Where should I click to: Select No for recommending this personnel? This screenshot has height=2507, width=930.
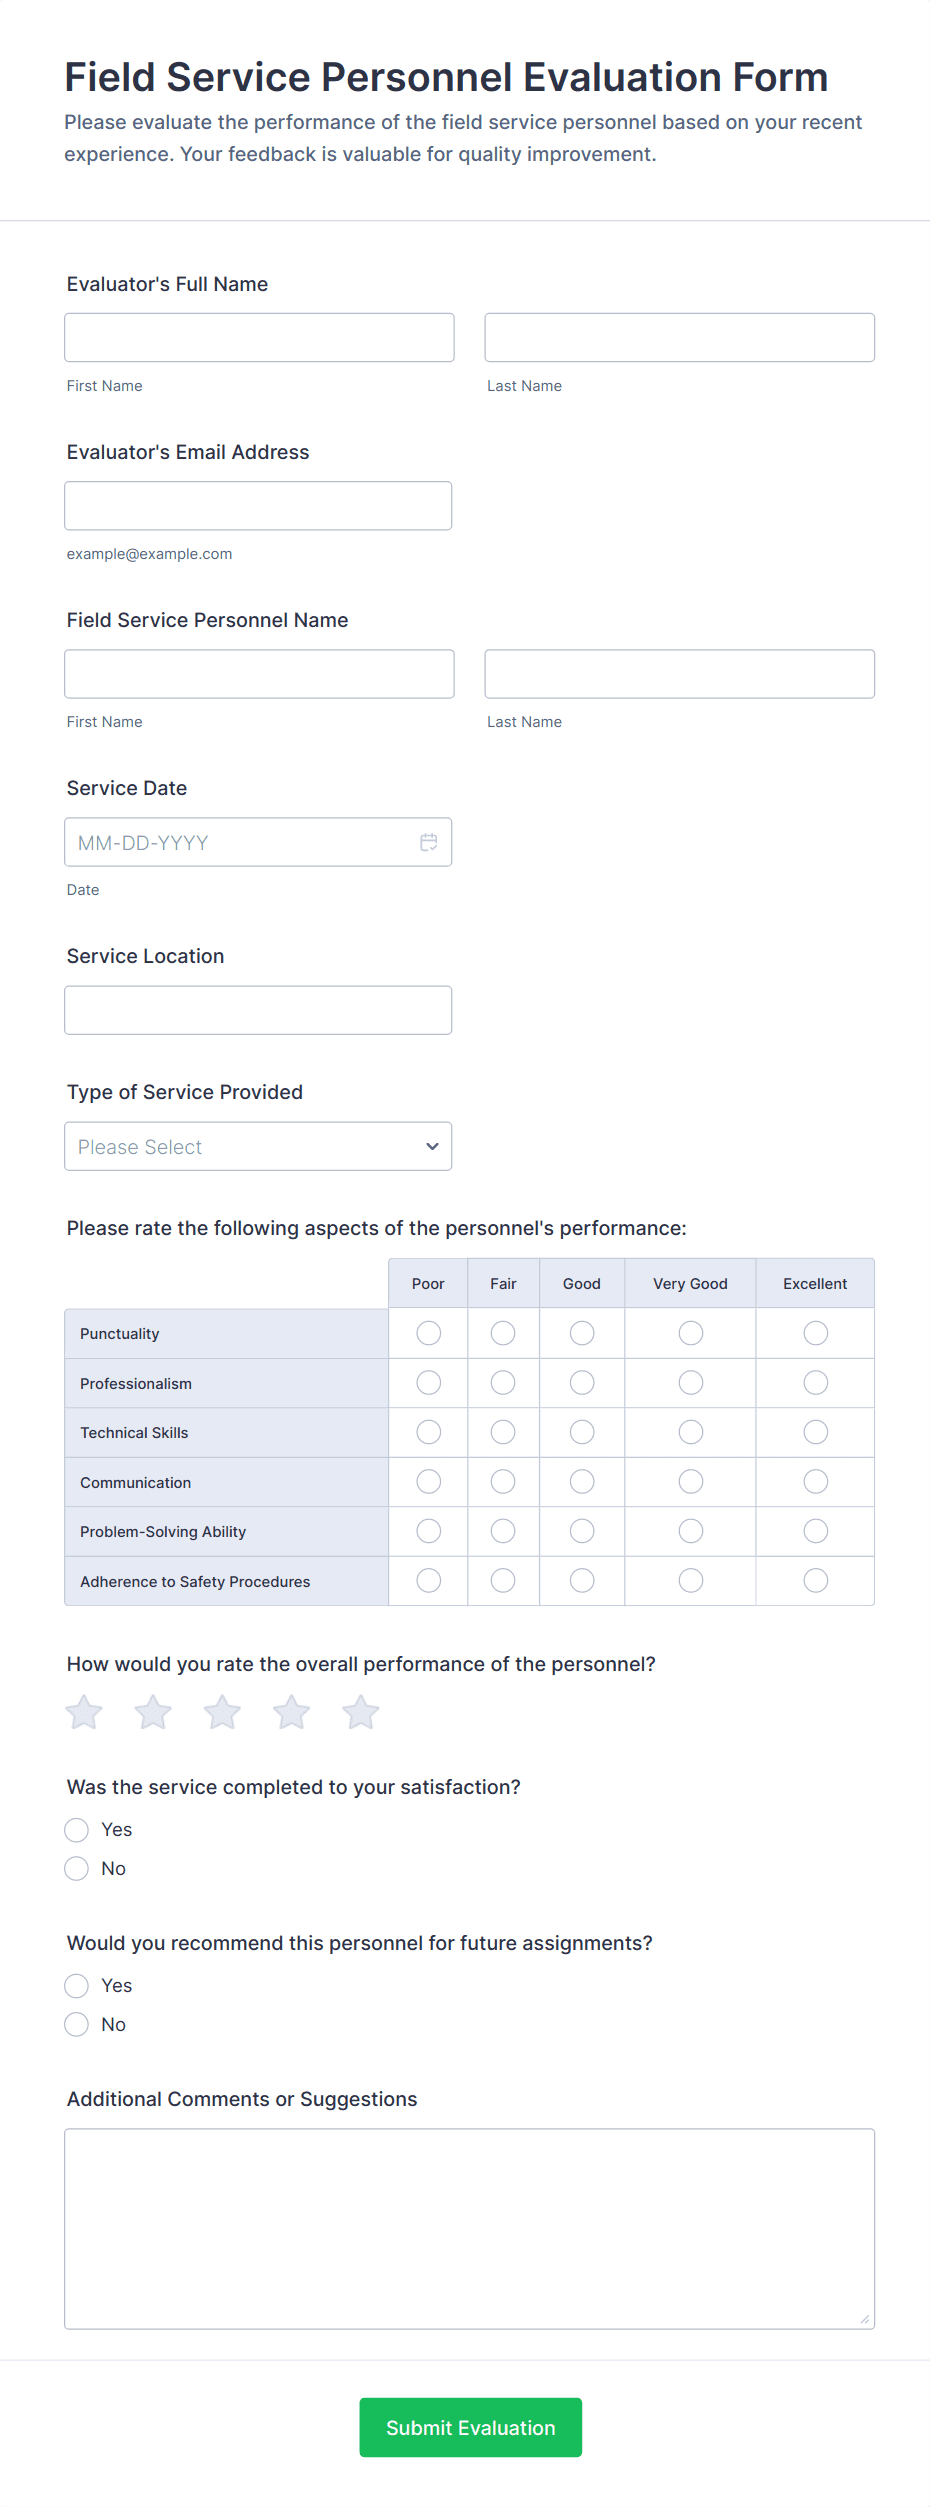[77, 2025]
